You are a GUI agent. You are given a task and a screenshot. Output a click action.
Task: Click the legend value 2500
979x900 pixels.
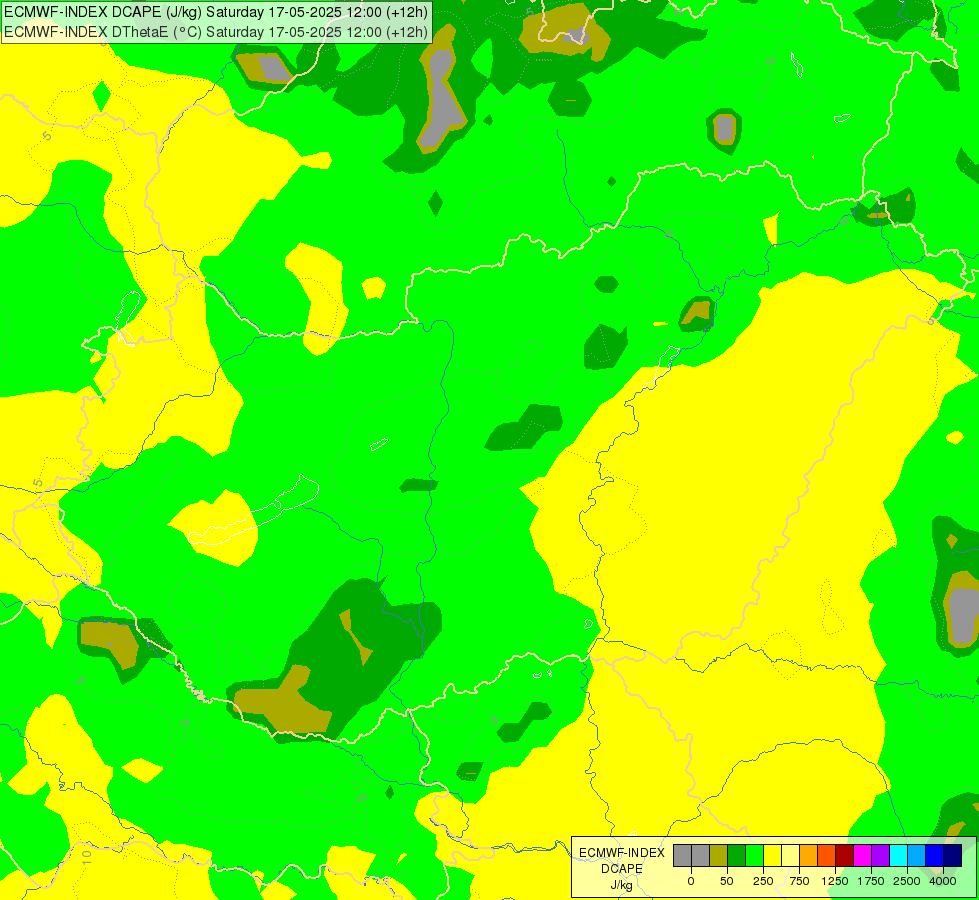907,881
